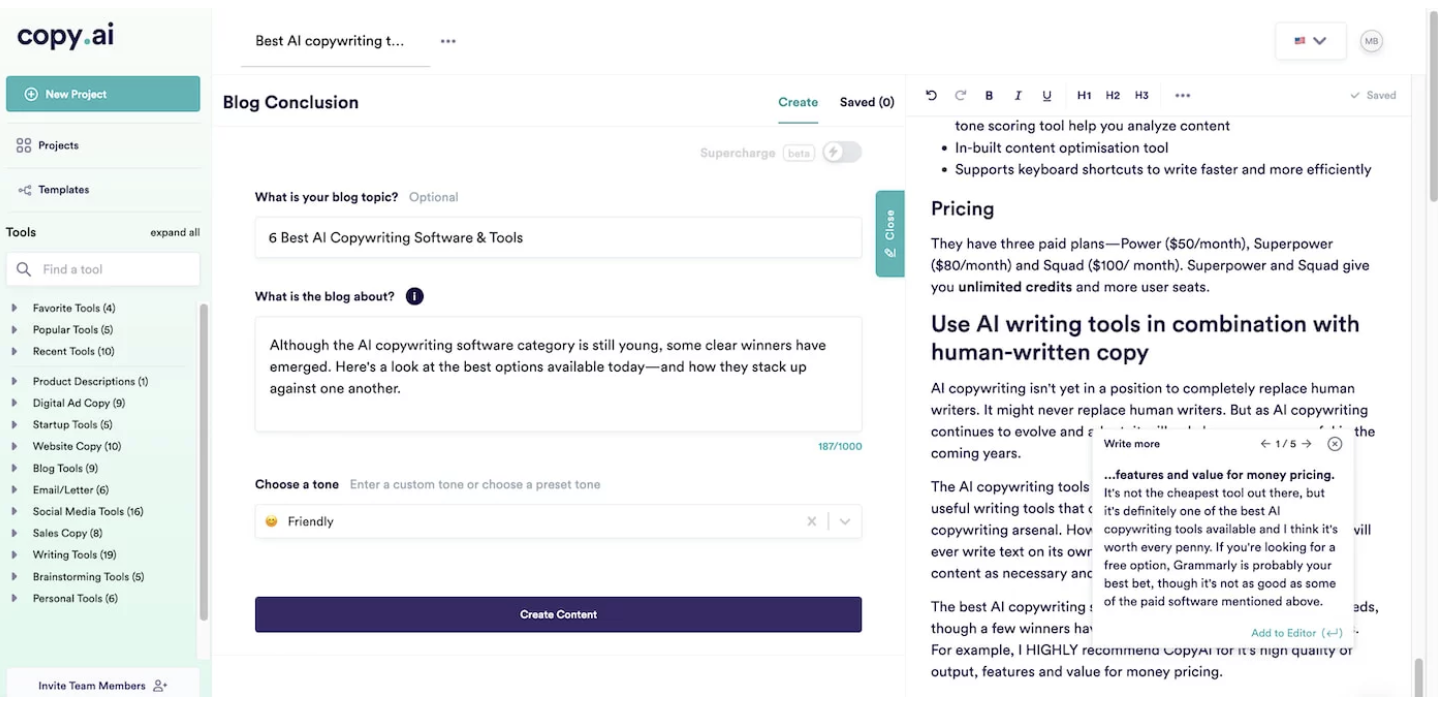The height and width of the screenshot is (706, 1438).
Task: Expand the Social Media Tools (16) category
Action: tap(14, 511)
